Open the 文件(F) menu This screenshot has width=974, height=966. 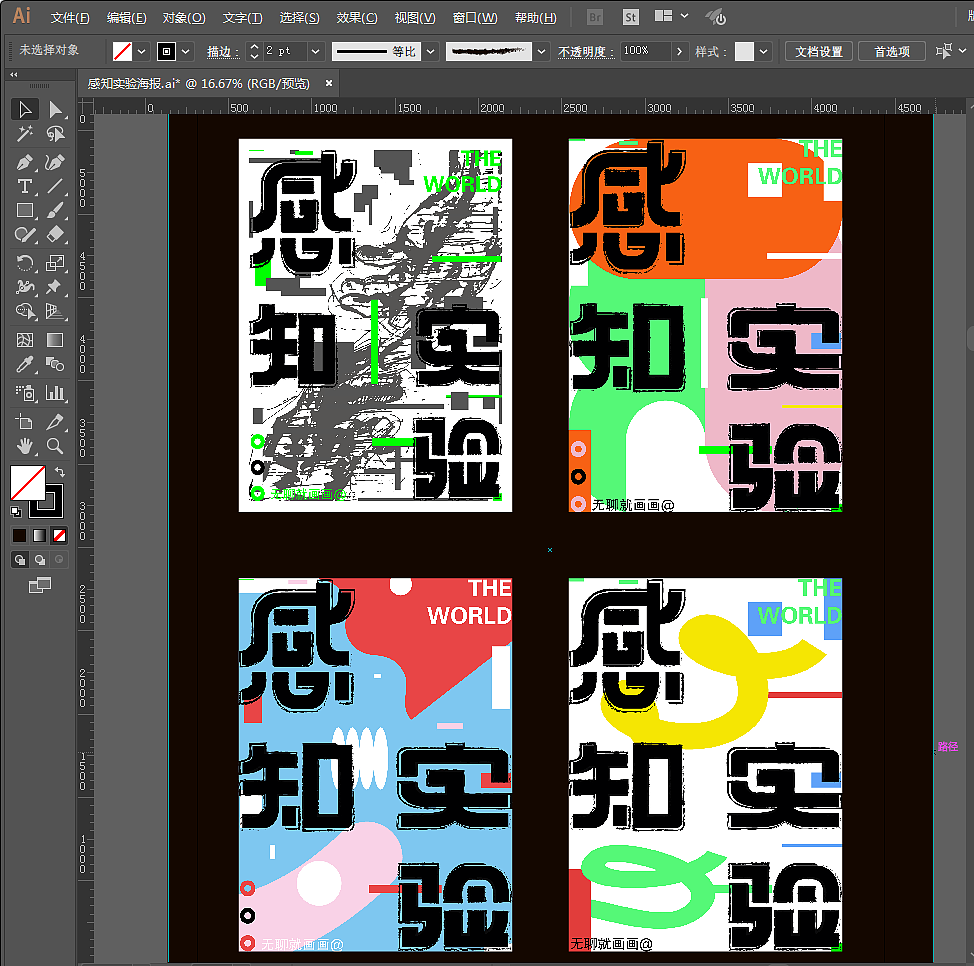click(x=70, y=18)
